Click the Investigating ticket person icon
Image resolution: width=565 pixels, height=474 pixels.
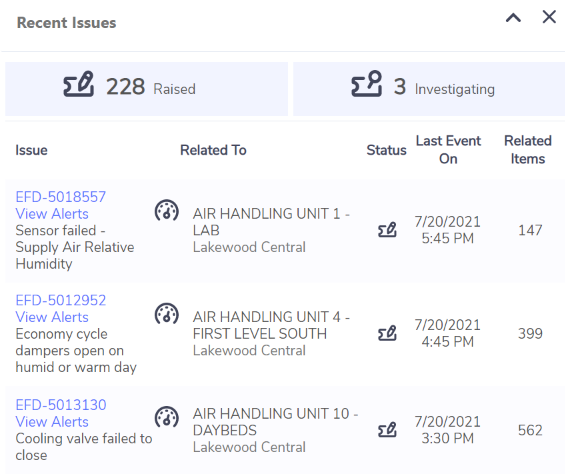[366, 84]
